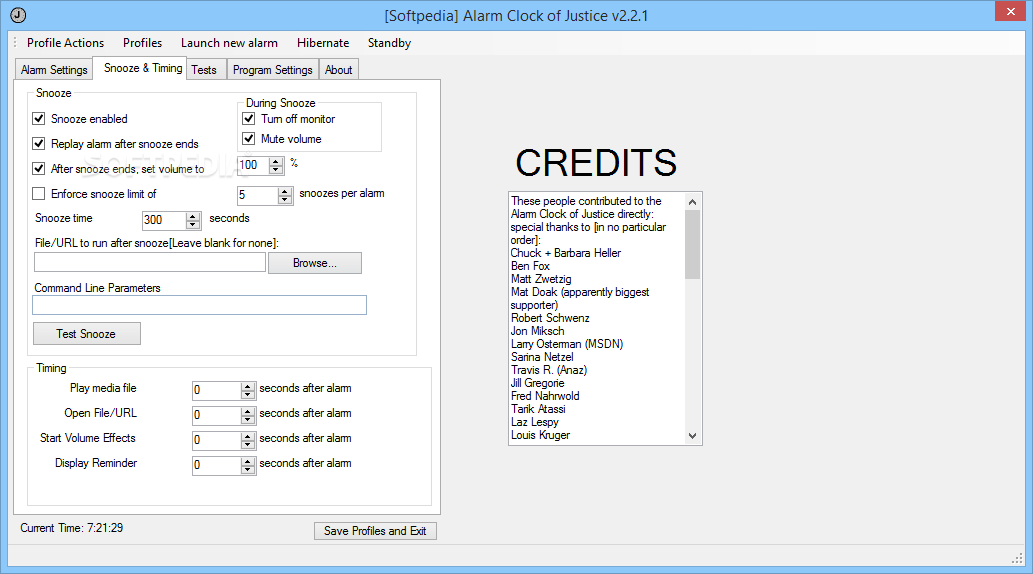Click the credits scrollbar down arrow
Image resolution: width=1033 pixels, height=574 pixels.
(x=692, y=436)
